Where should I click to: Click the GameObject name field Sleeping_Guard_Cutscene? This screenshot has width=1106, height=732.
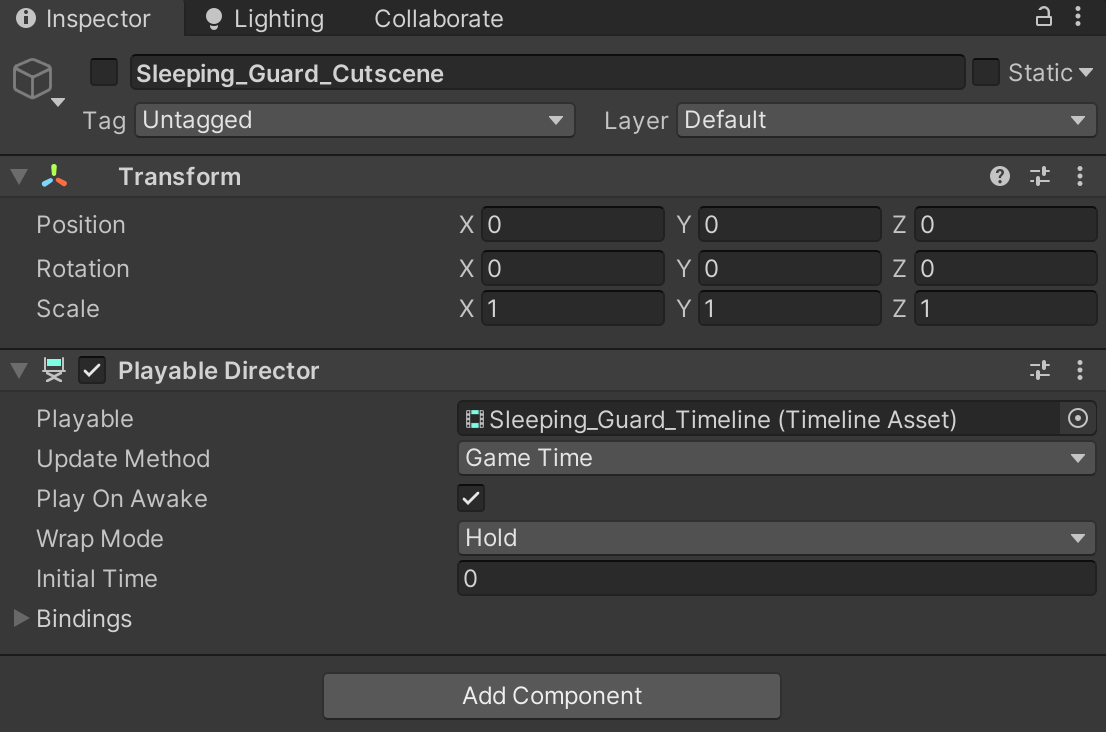coord(547,73)
